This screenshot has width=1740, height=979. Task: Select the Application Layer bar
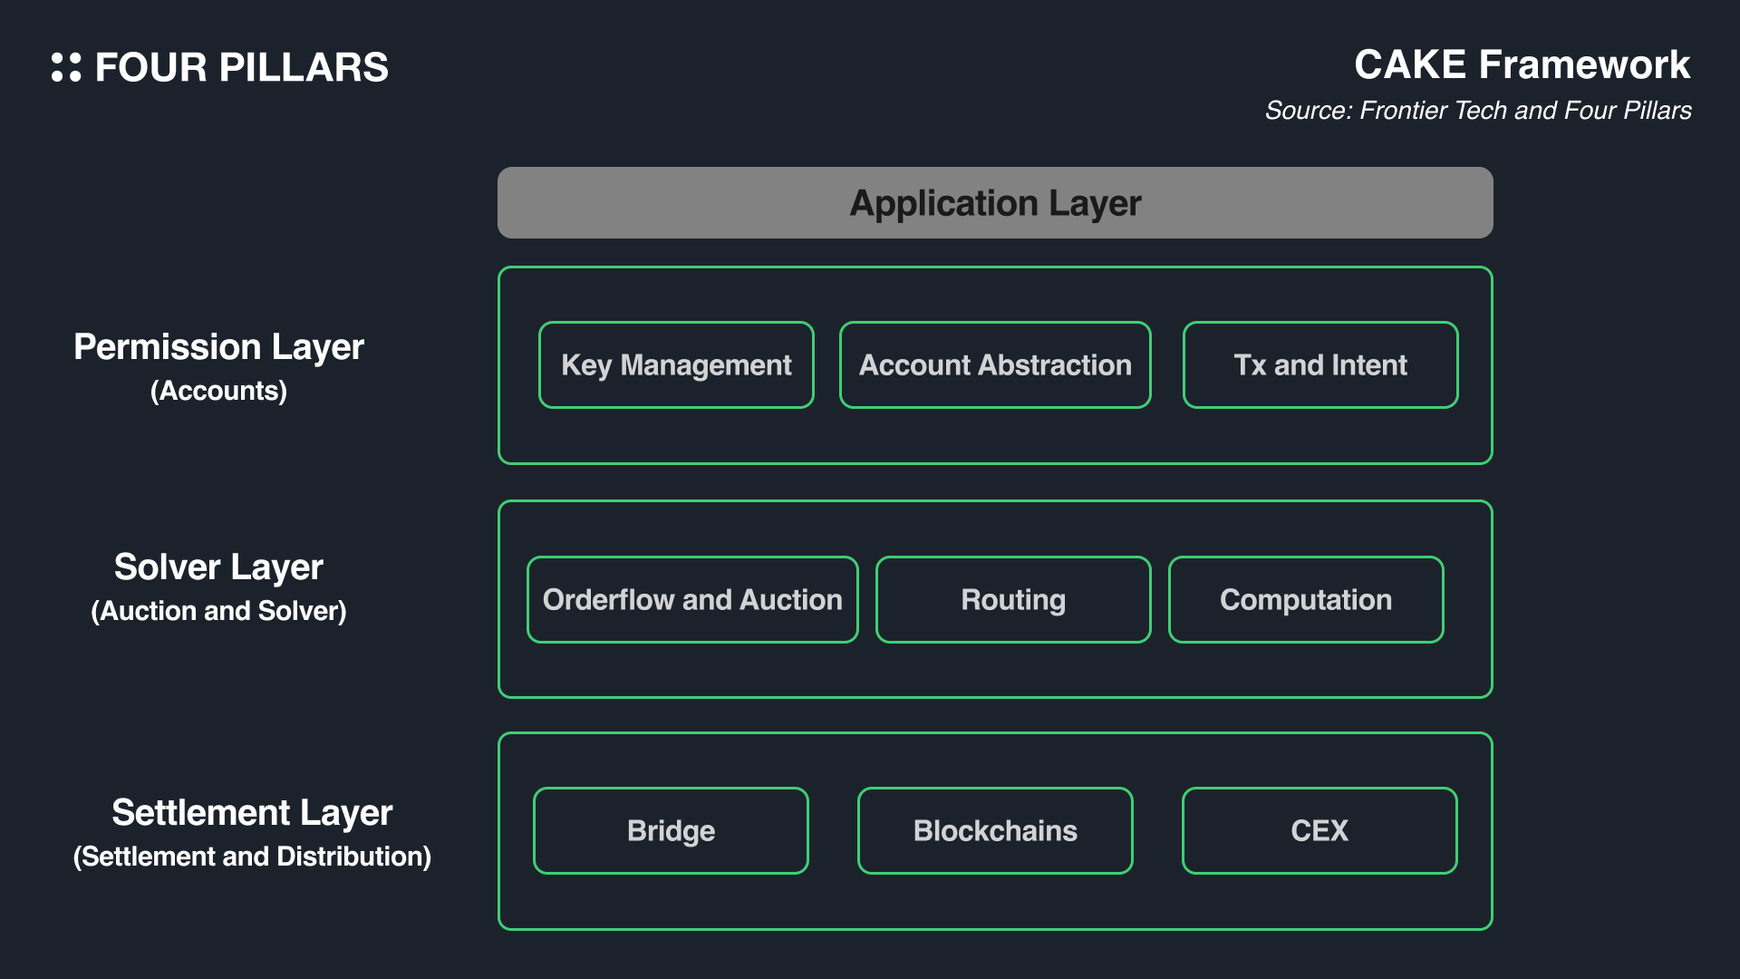point(994,203)
